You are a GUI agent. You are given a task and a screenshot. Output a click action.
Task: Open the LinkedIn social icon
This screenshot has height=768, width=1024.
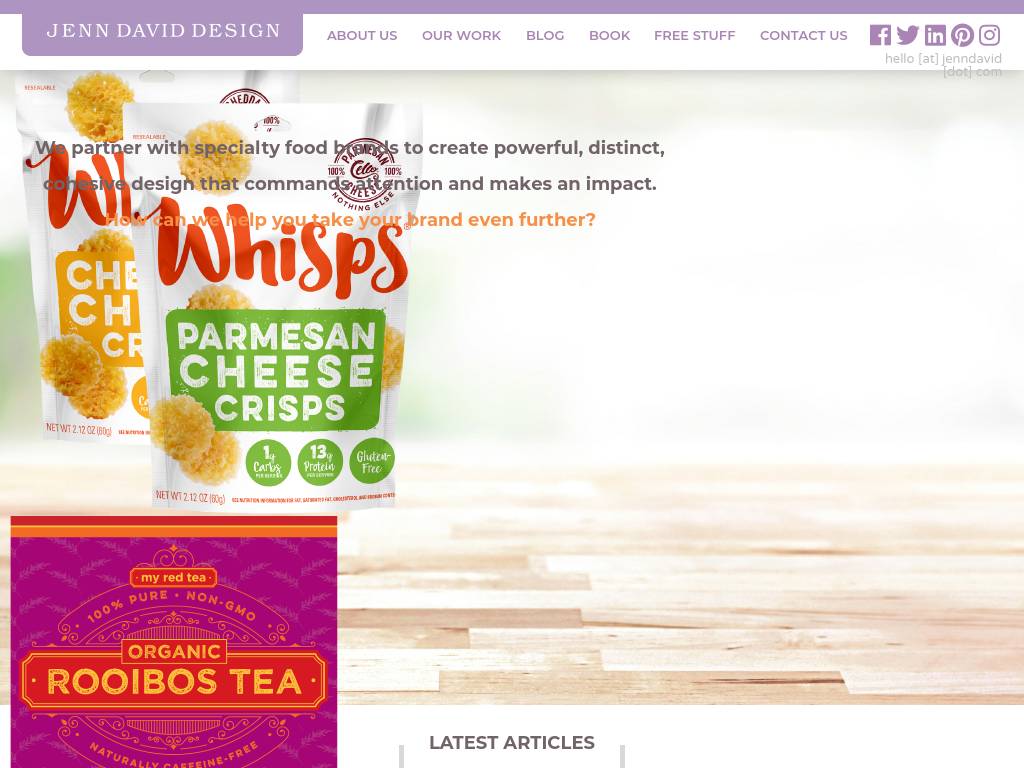[x=935, y=35]
